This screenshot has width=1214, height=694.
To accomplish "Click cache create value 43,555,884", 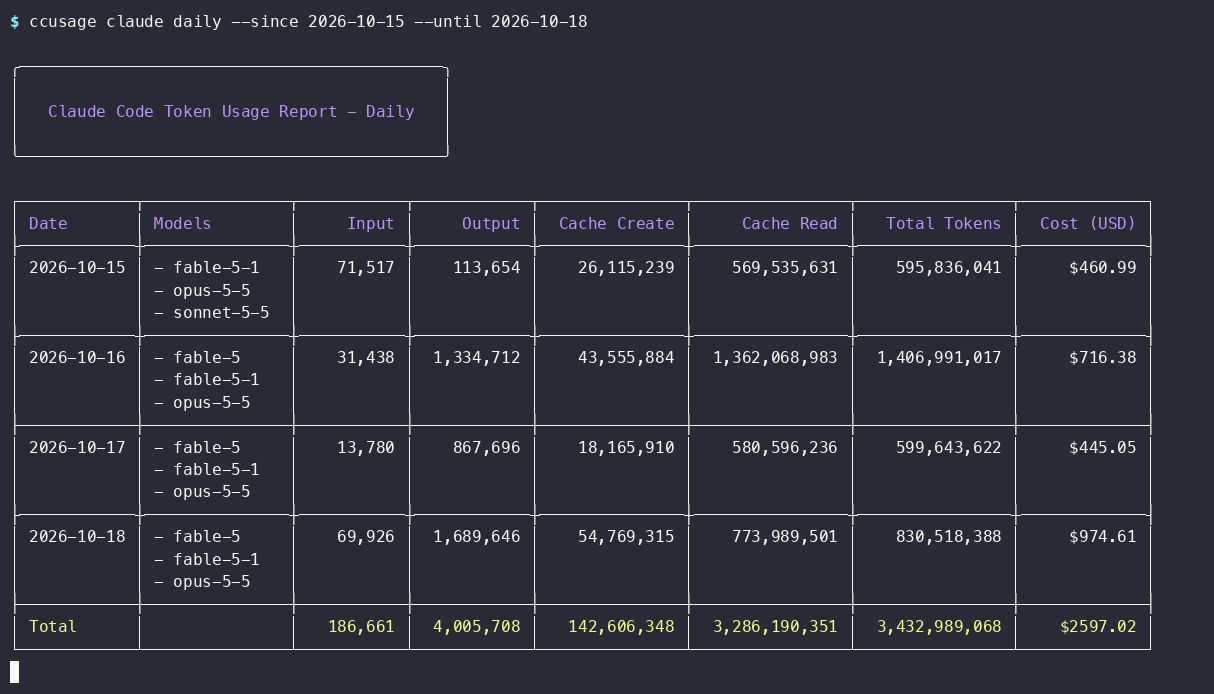I will pyautogui.click(x=626, y=357).
